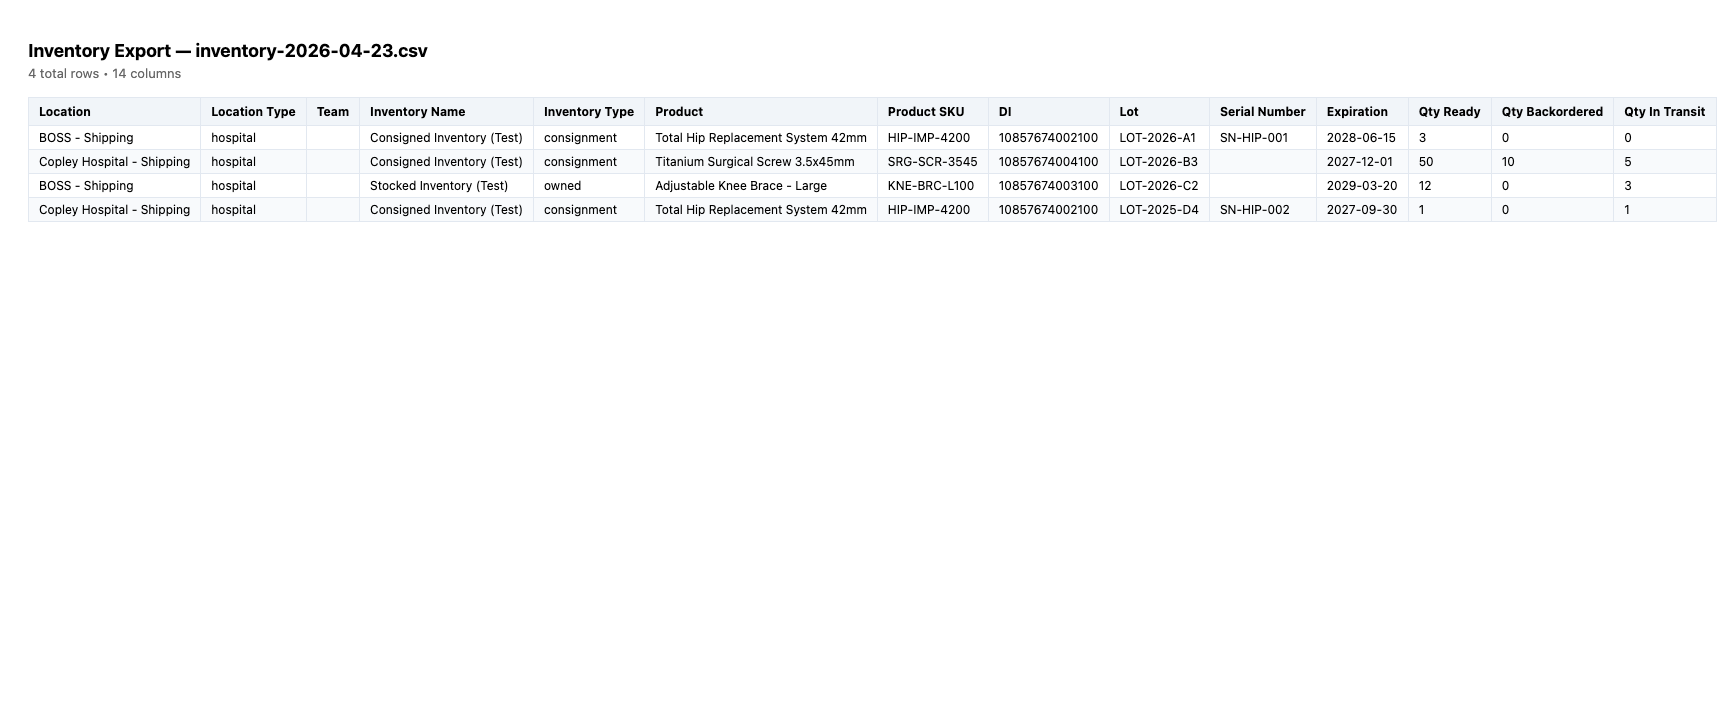1717x720 pixels.
Task: Click the DI column header
Action: 1049,112
